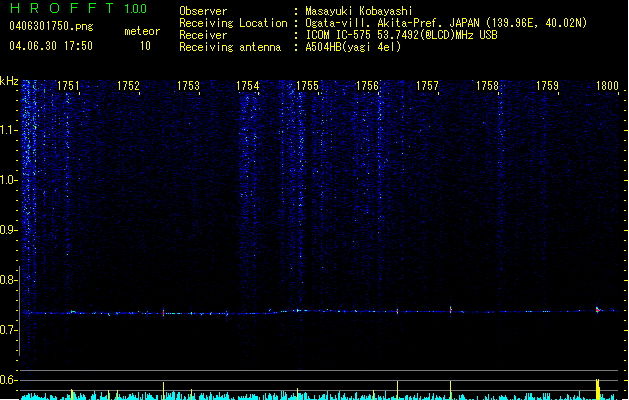
Task: Click the 1758 time label
Action: coord(487,86)
